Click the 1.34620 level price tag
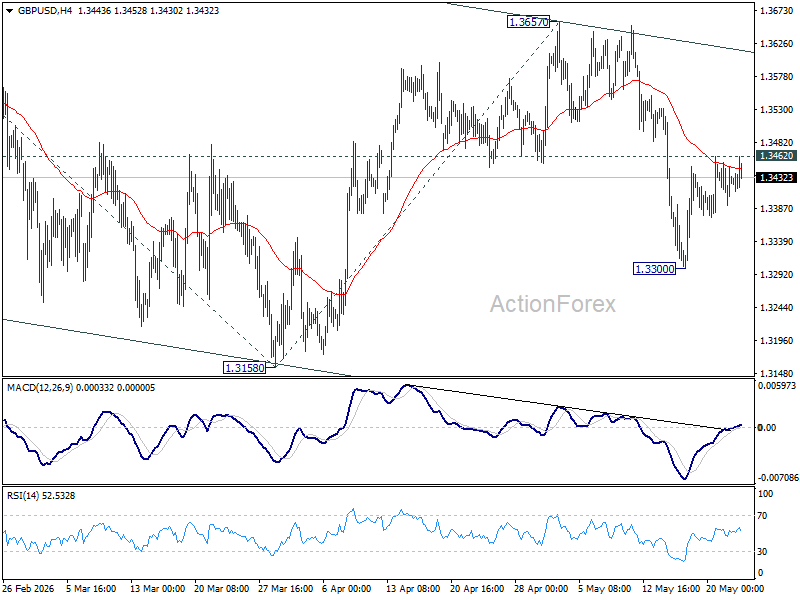The height and width of the screenshot is (600, 800). point(777,156)
